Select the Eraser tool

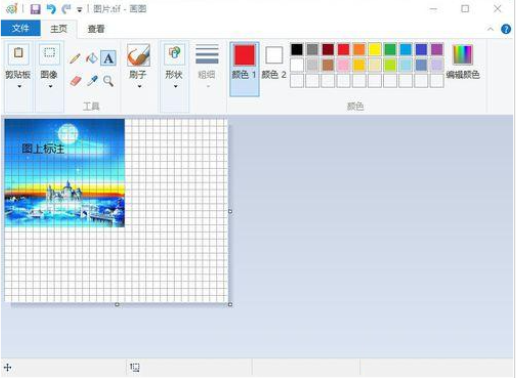coord(76,81)
